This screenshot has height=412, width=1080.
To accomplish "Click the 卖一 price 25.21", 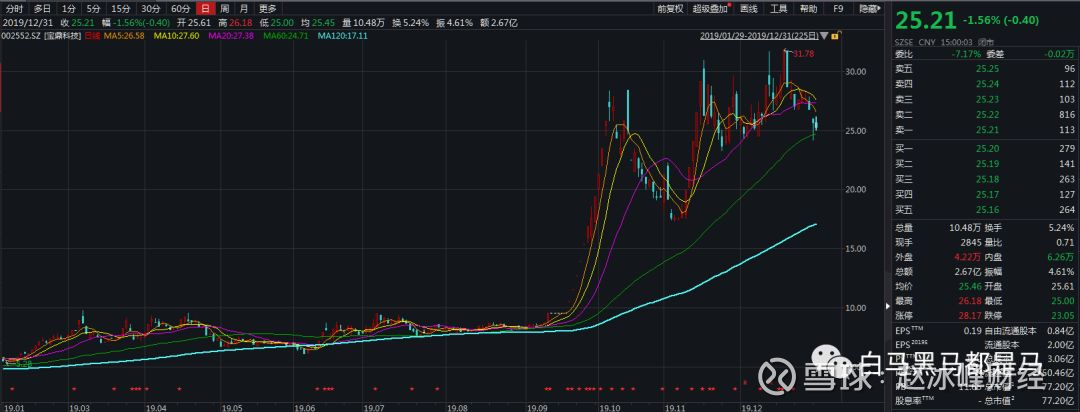I will point(986,130).
